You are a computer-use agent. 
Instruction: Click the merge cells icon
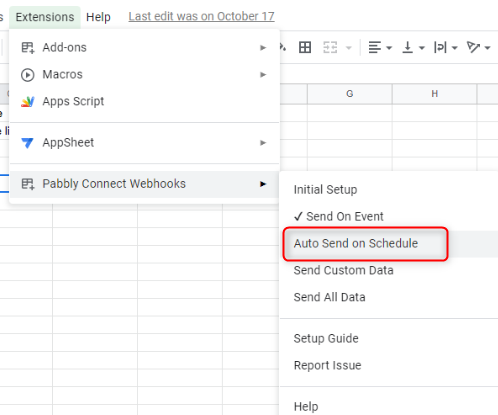[330, 47]
